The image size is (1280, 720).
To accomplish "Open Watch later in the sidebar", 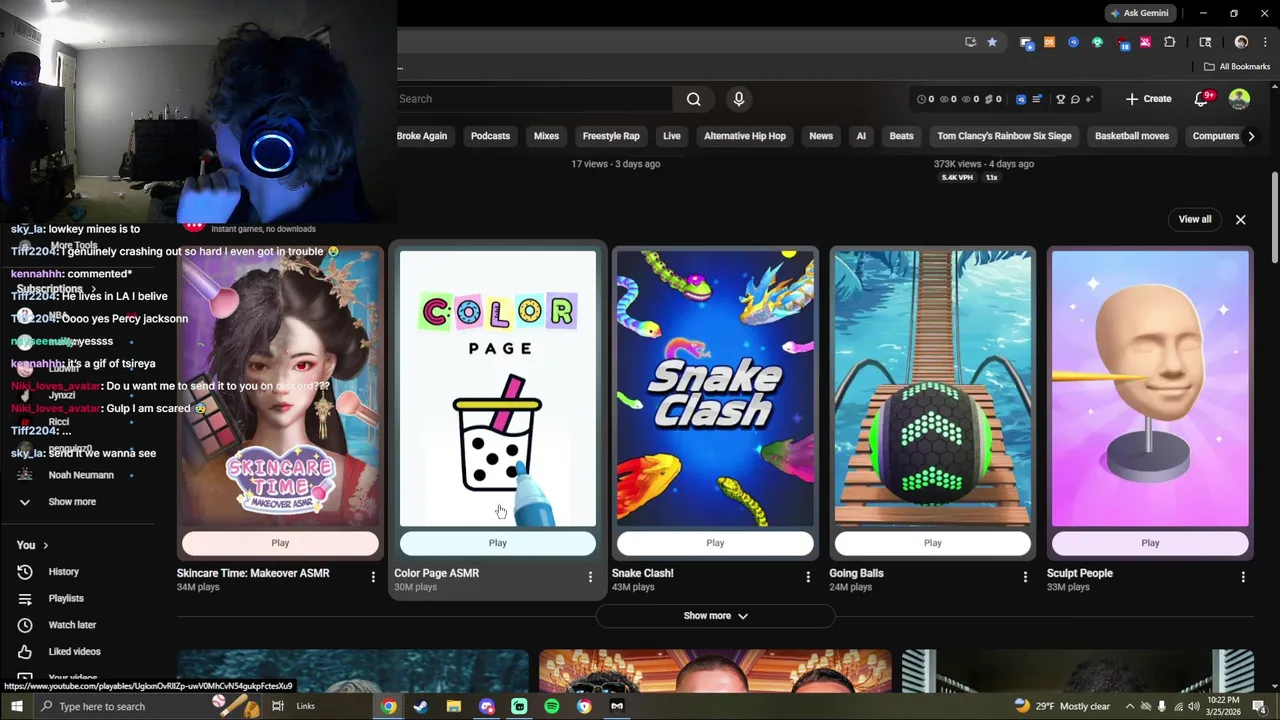I will click(72, 625).
